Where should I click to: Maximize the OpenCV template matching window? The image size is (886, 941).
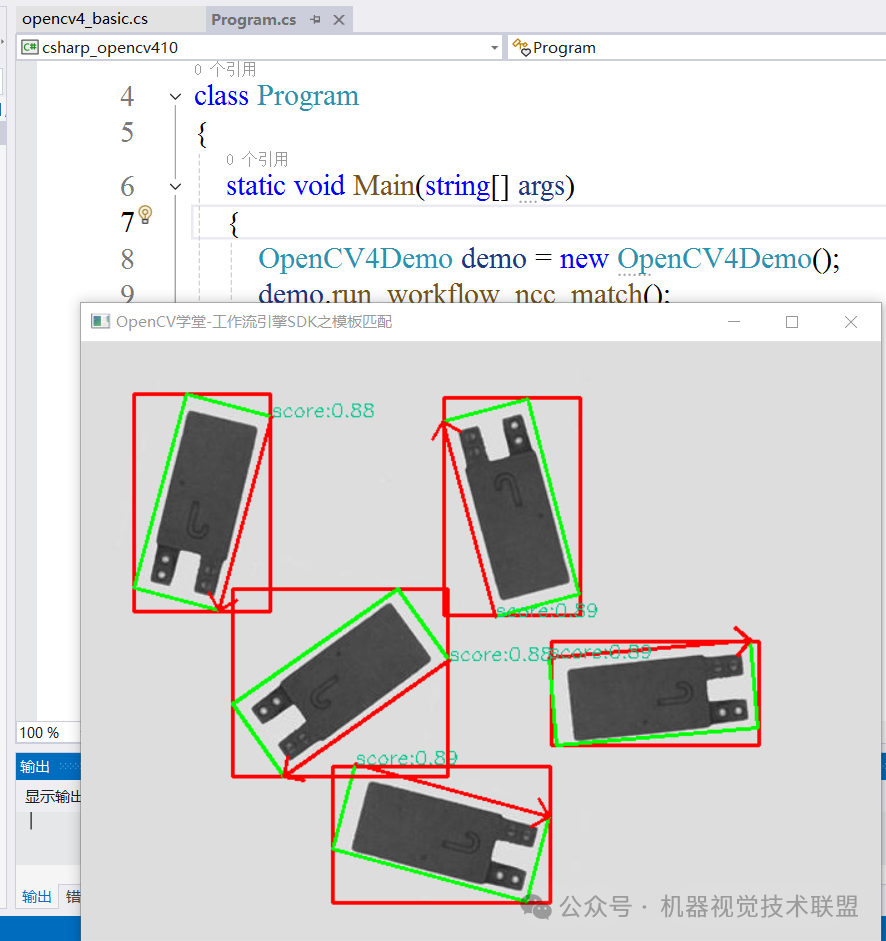[x=792, y=322]
